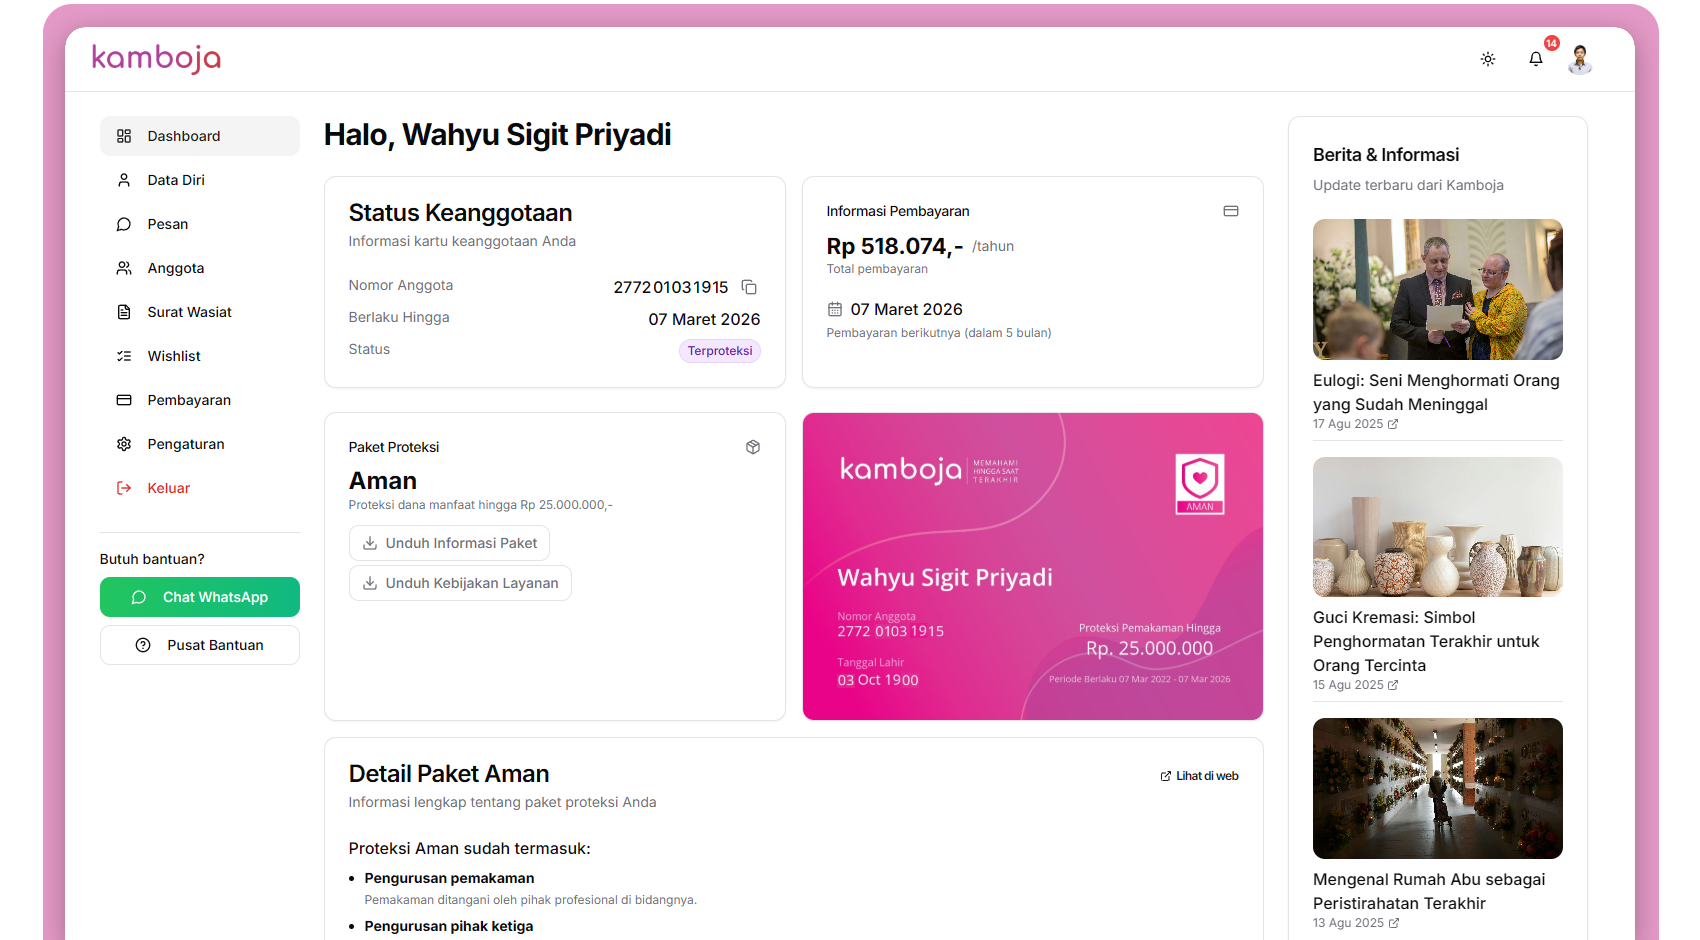Open the Guci Kremasi article thumbnail
The image size is (1700, 940).
point(1437,527)
